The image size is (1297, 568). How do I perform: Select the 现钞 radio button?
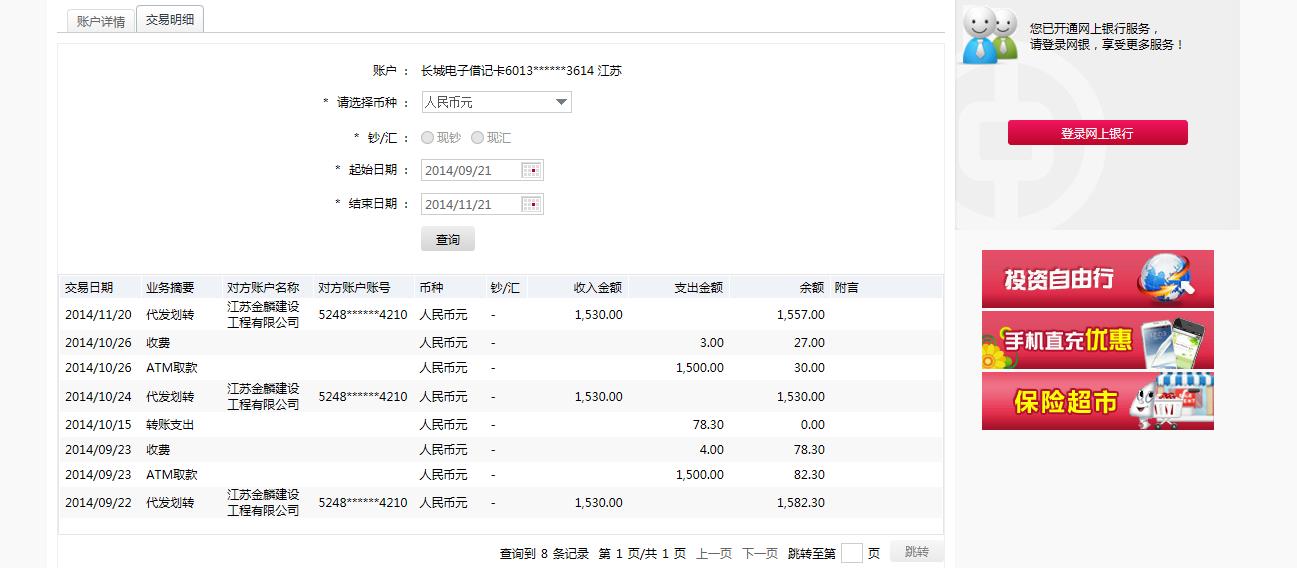point(428,138)
